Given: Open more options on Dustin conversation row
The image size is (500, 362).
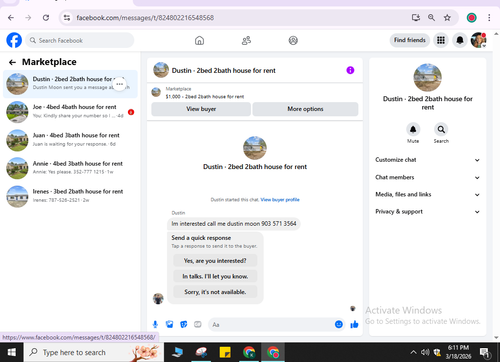Looking at the screenshot, I should pyautogui.click(x=120, y=84).
